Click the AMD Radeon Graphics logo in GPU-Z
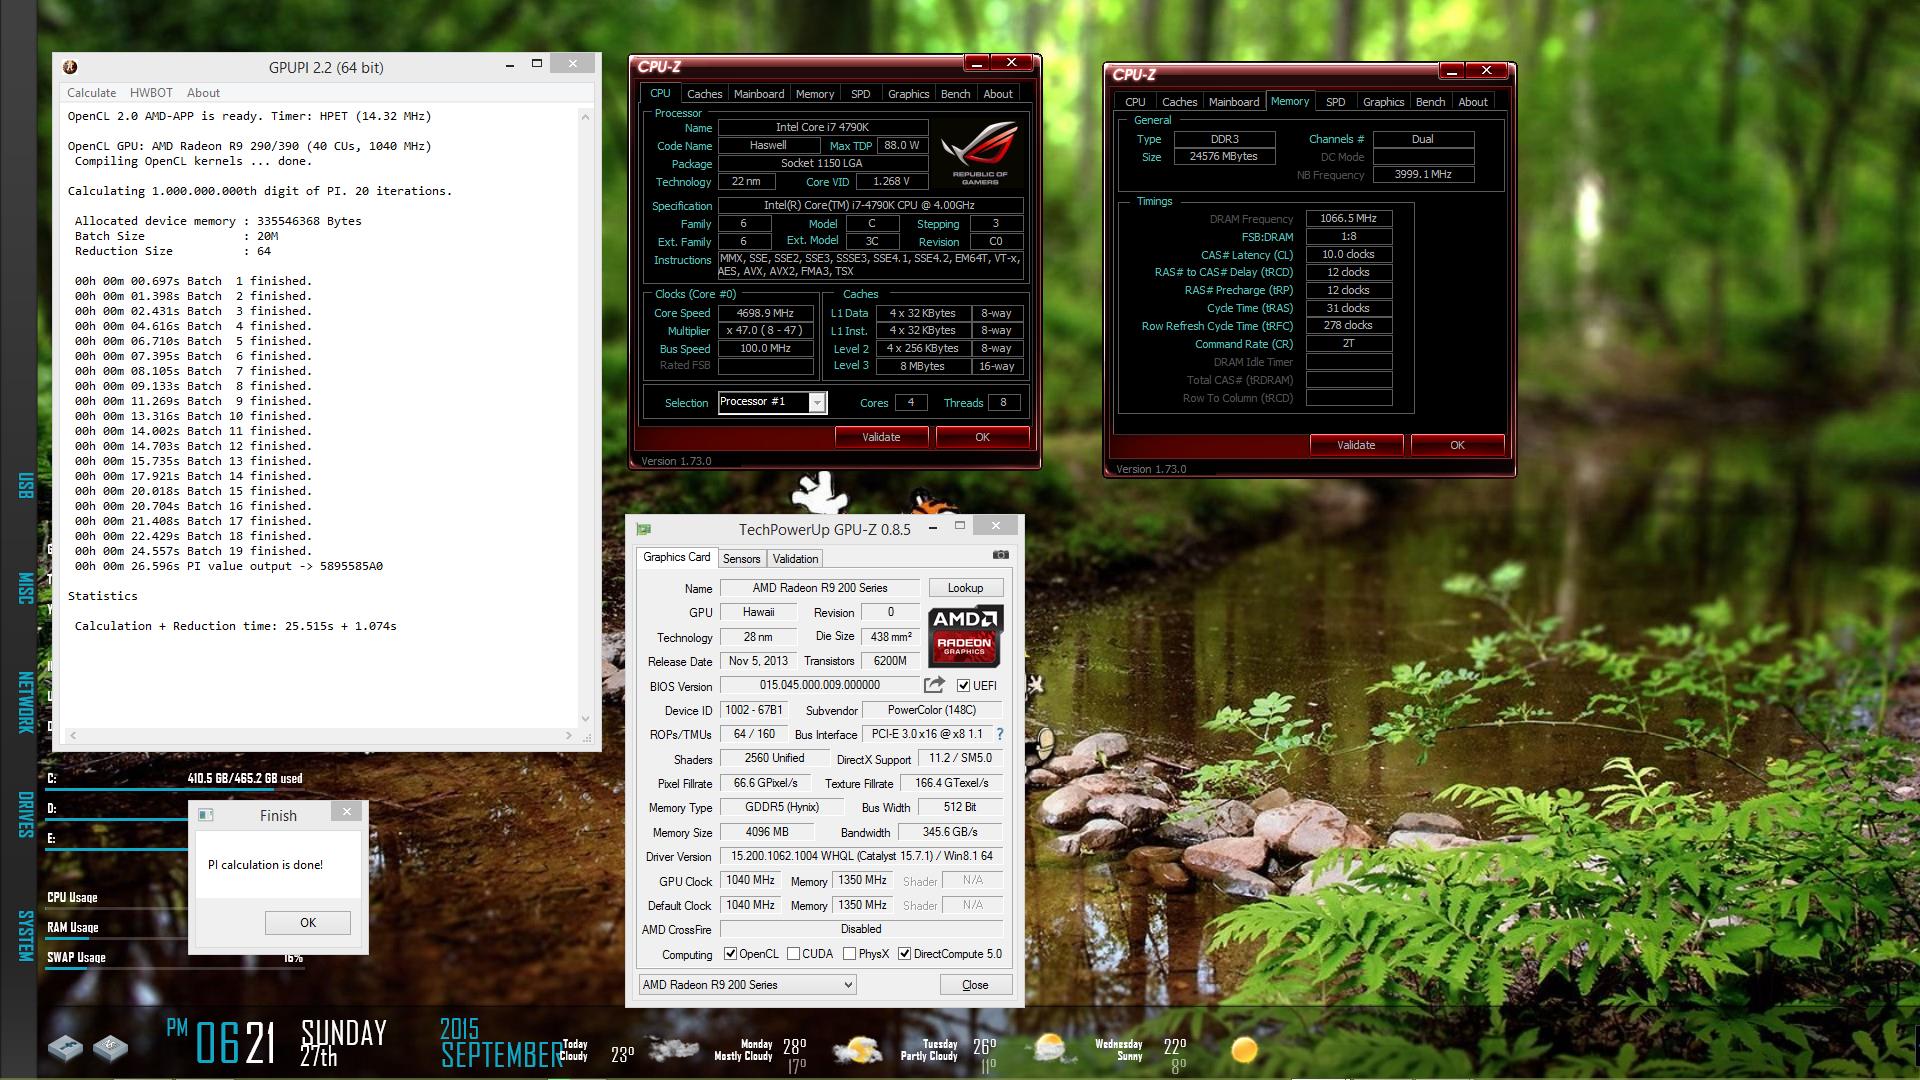This screenshot has width=1920, height=1080. 965,636
